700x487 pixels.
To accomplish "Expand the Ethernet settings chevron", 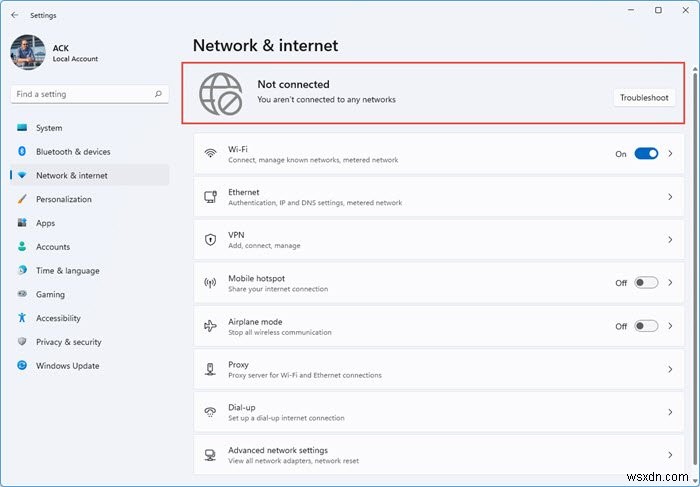I will [x=670, y=197].
